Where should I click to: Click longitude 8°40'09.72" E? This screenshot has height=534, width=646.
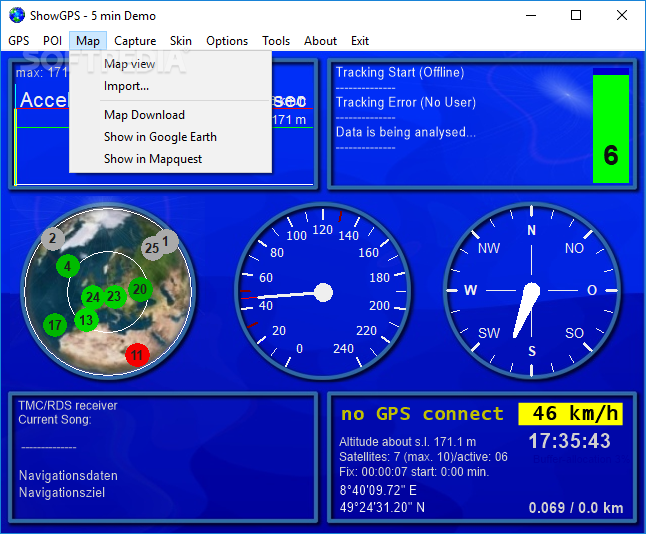[x=378, y=490]
